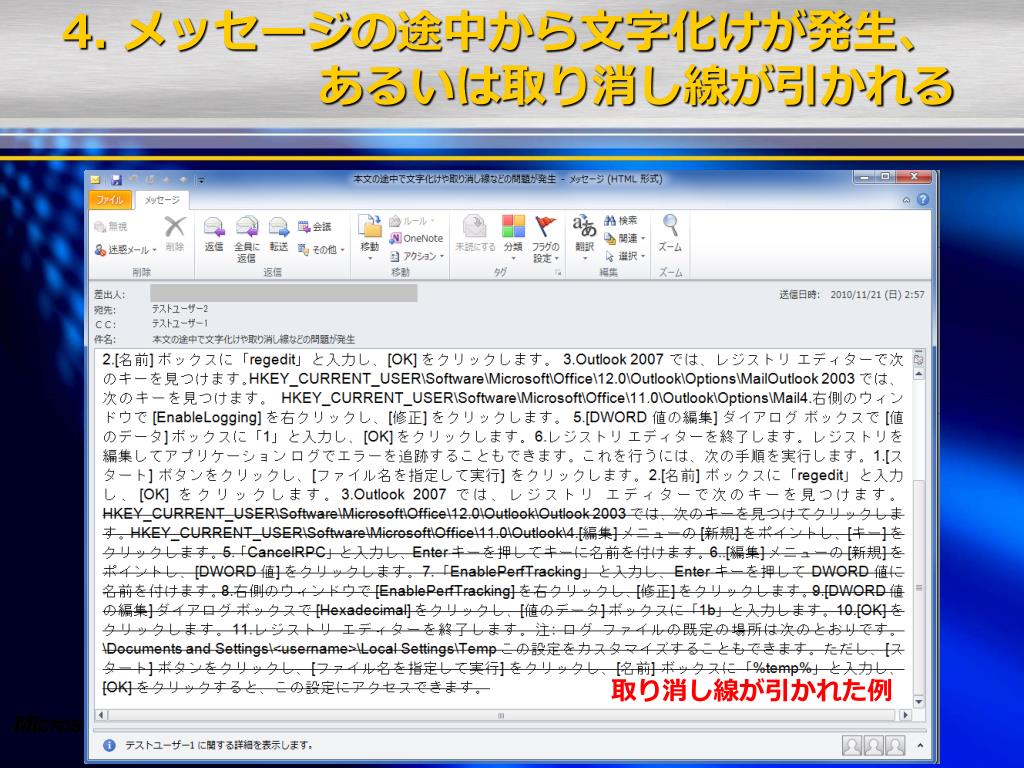Screen dimensions: 1024x768
Task: Click the ズーム (Zoom) magnifier icon
Action: [670, 234]
